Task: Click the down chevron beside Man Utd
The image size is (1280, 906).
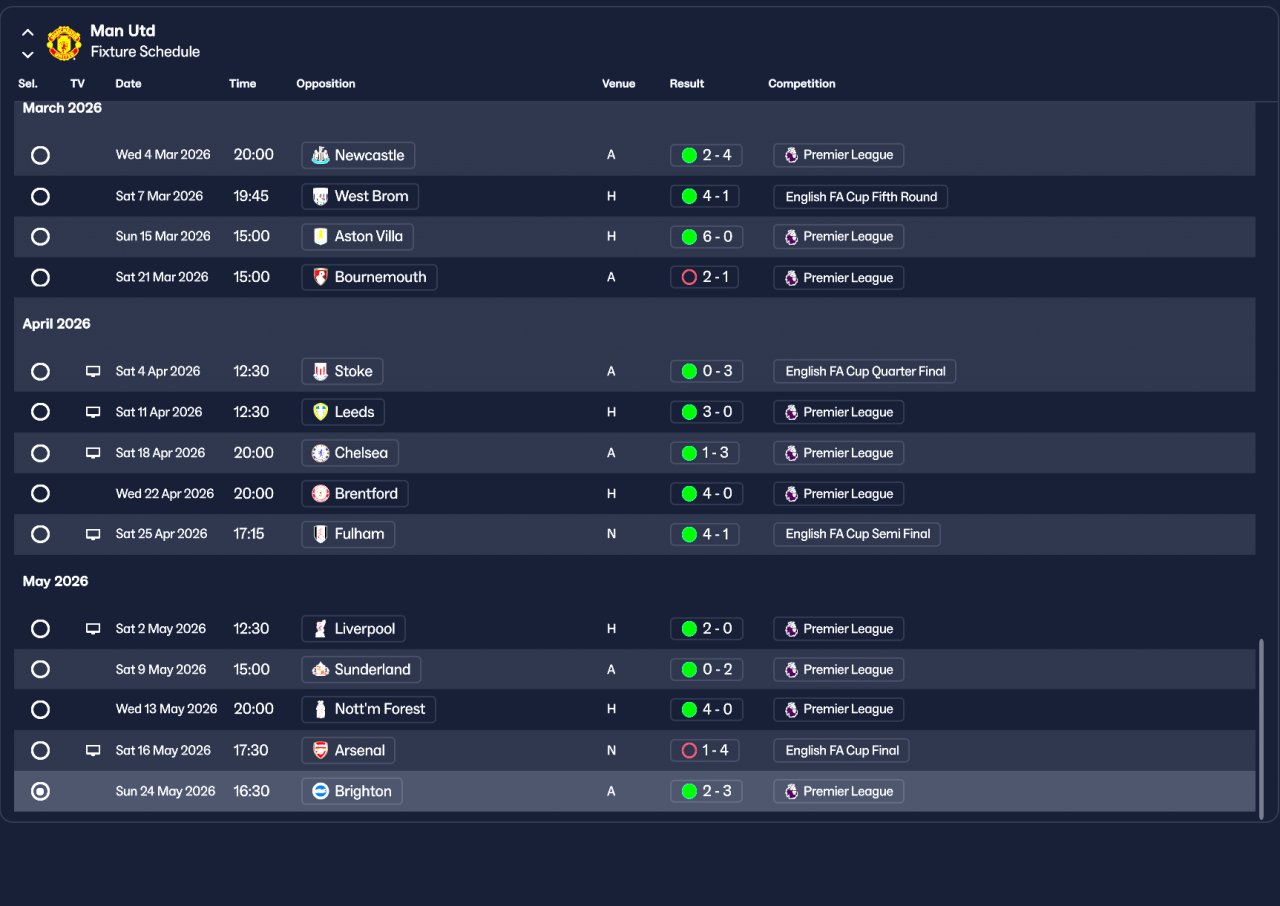Action: [28, 54]
